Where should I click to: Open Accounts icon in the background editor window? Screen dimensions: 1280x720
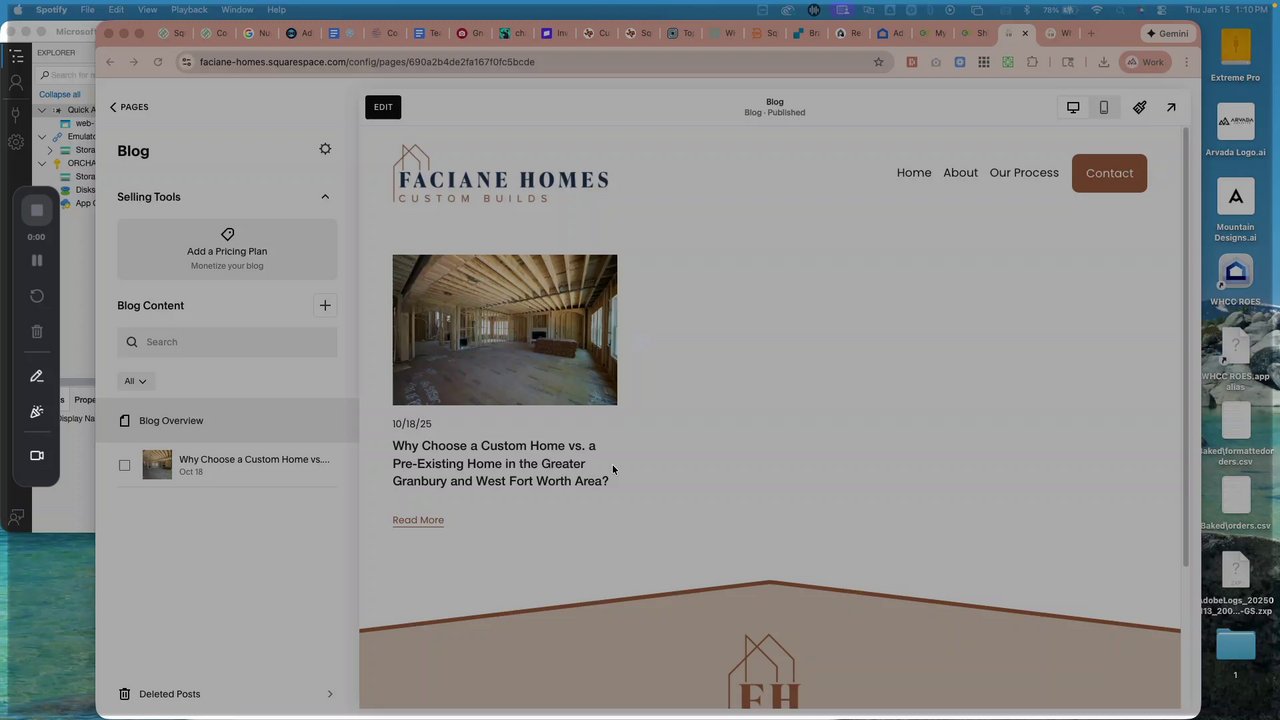(x=16, y=84)
